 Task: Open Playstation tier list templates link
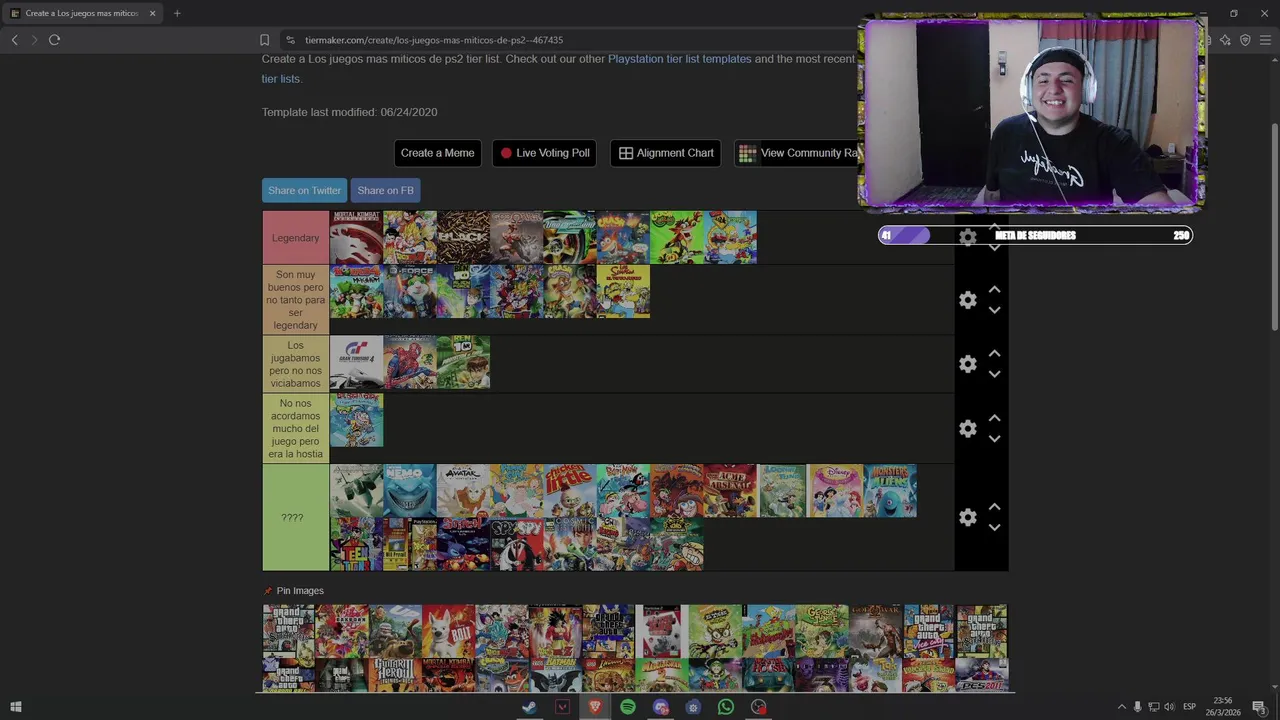680,59
